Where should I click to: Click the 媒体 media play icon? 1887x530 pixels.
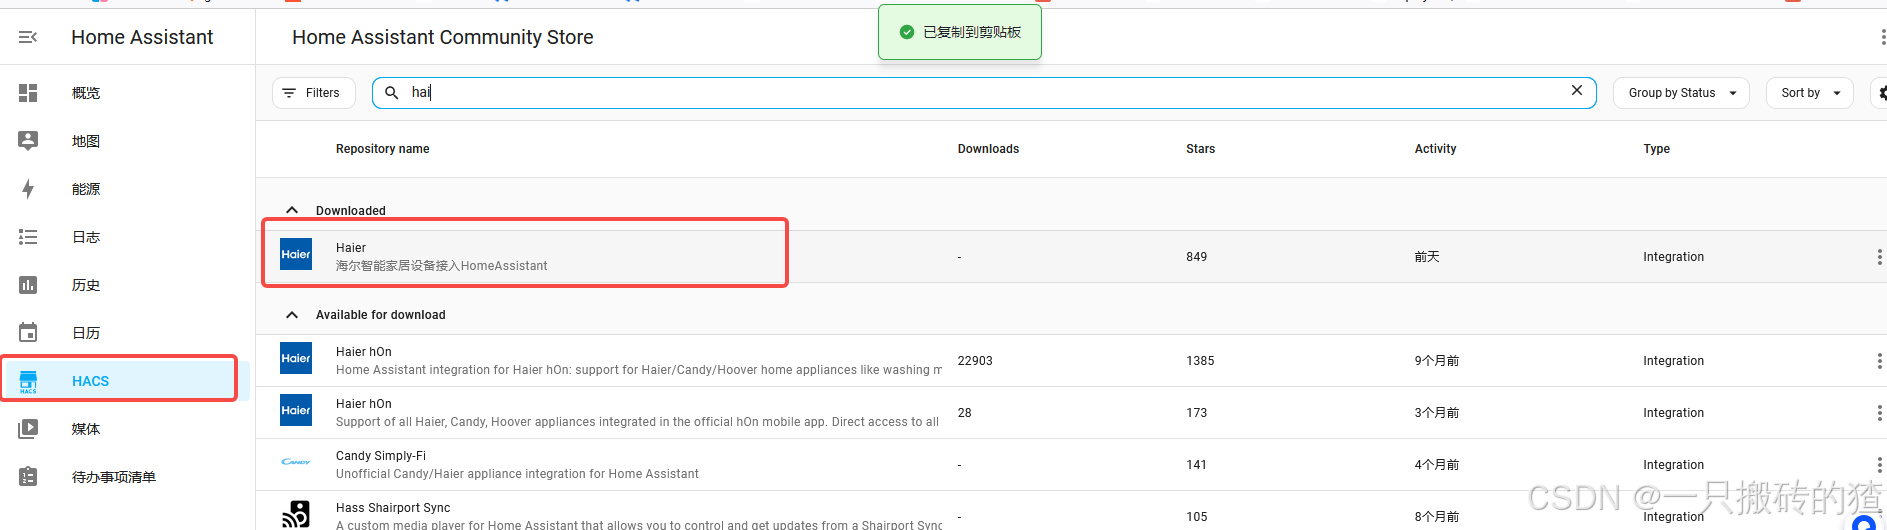pyautogui.click(x=28, y=429)
